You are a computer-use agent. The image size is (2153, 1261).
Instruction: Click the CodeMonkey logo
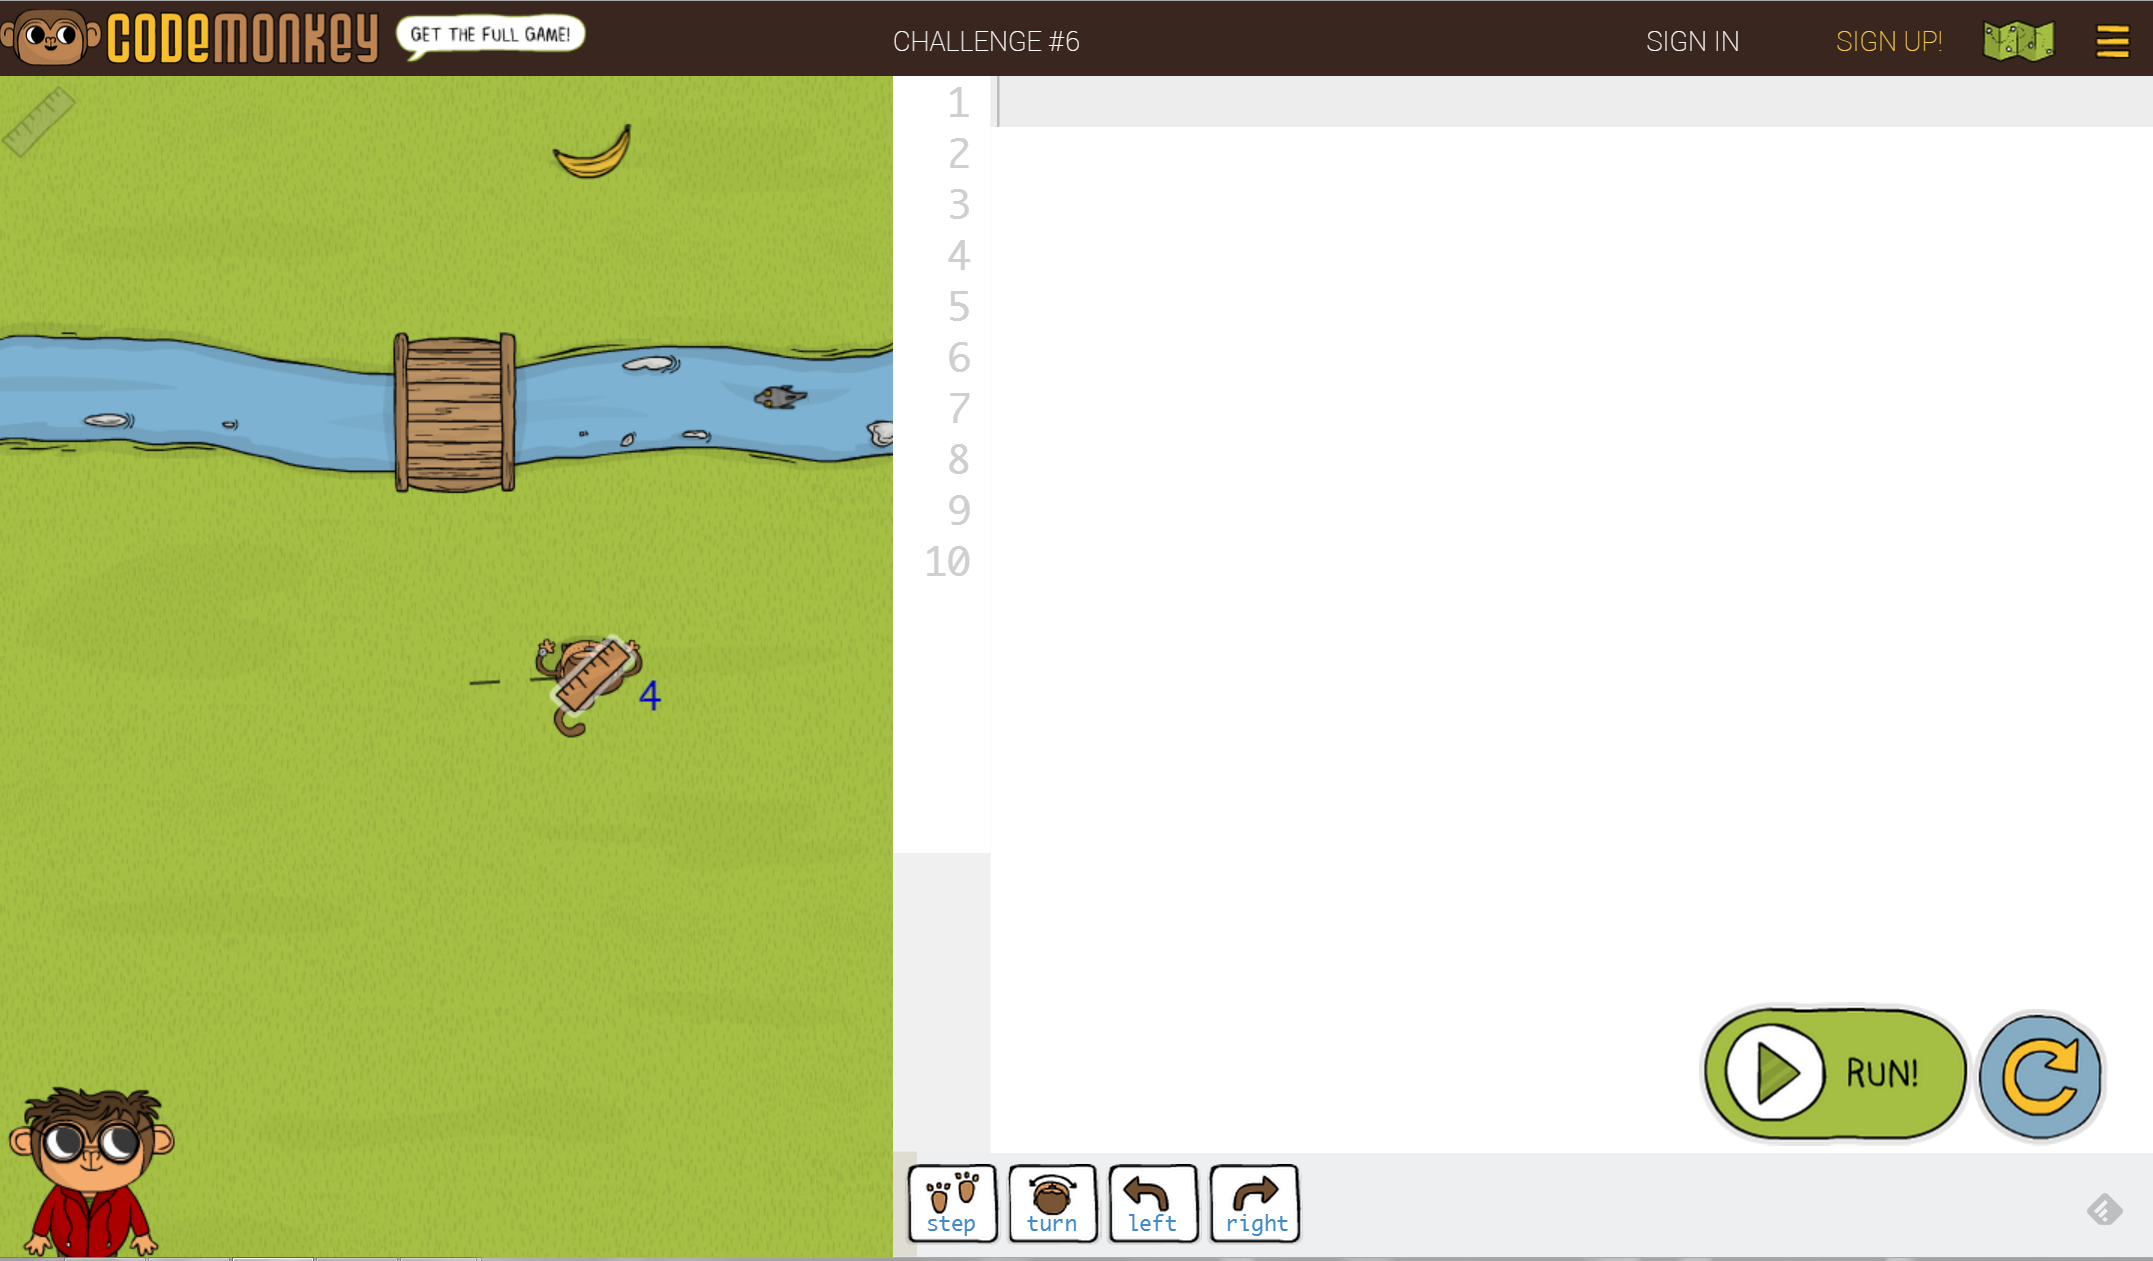coord(190,37)
